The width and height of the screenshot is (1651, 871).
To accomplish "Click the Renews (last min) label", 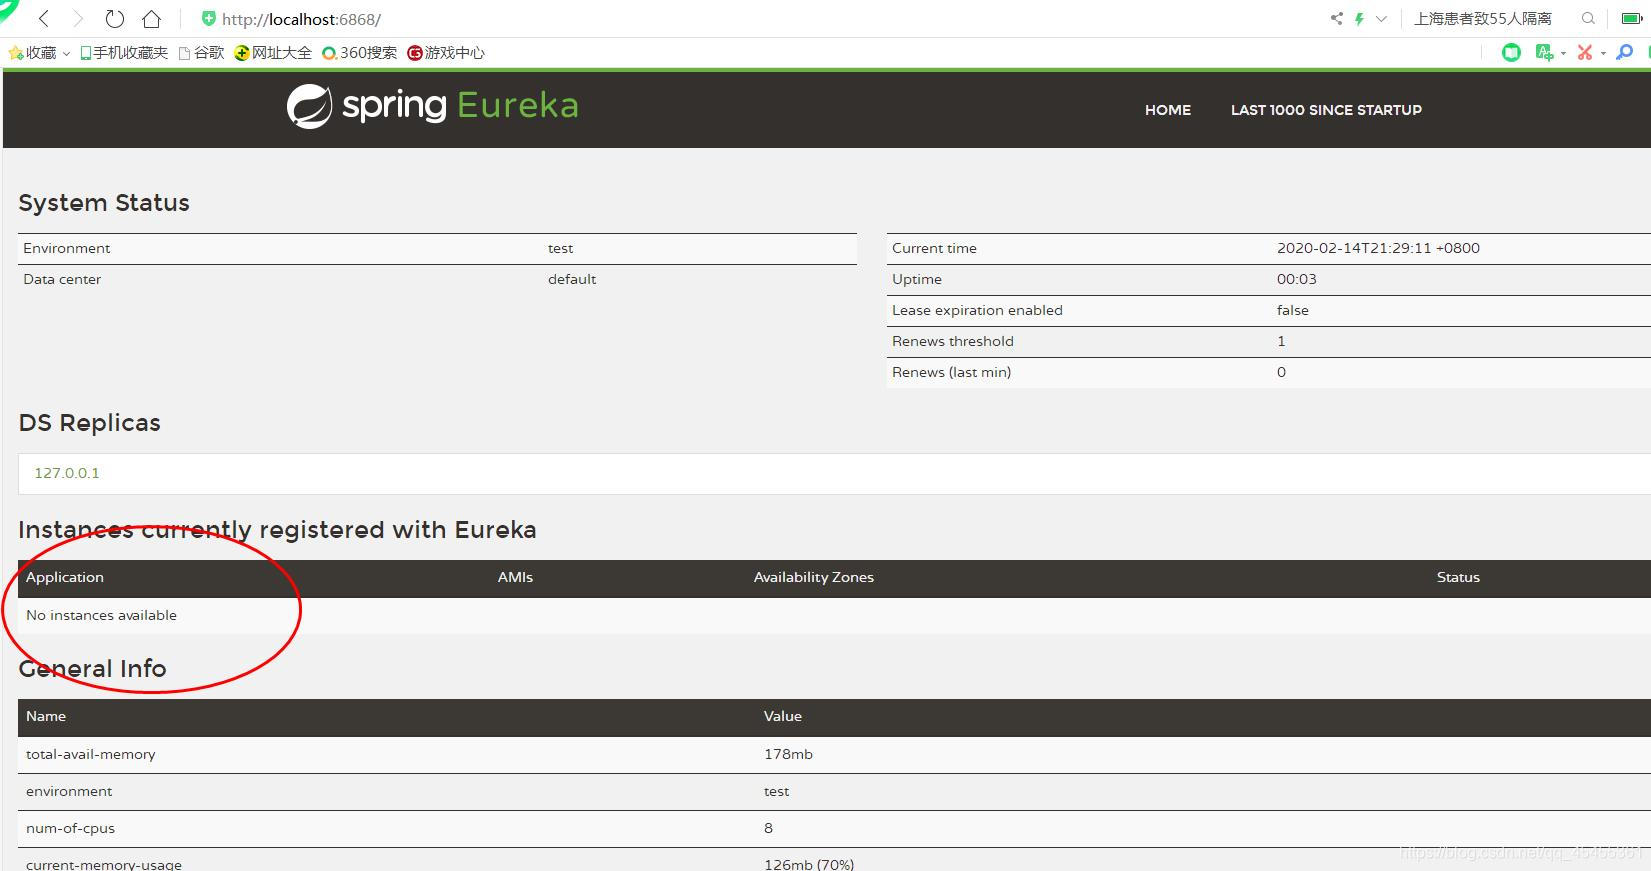I will [951, 372].
